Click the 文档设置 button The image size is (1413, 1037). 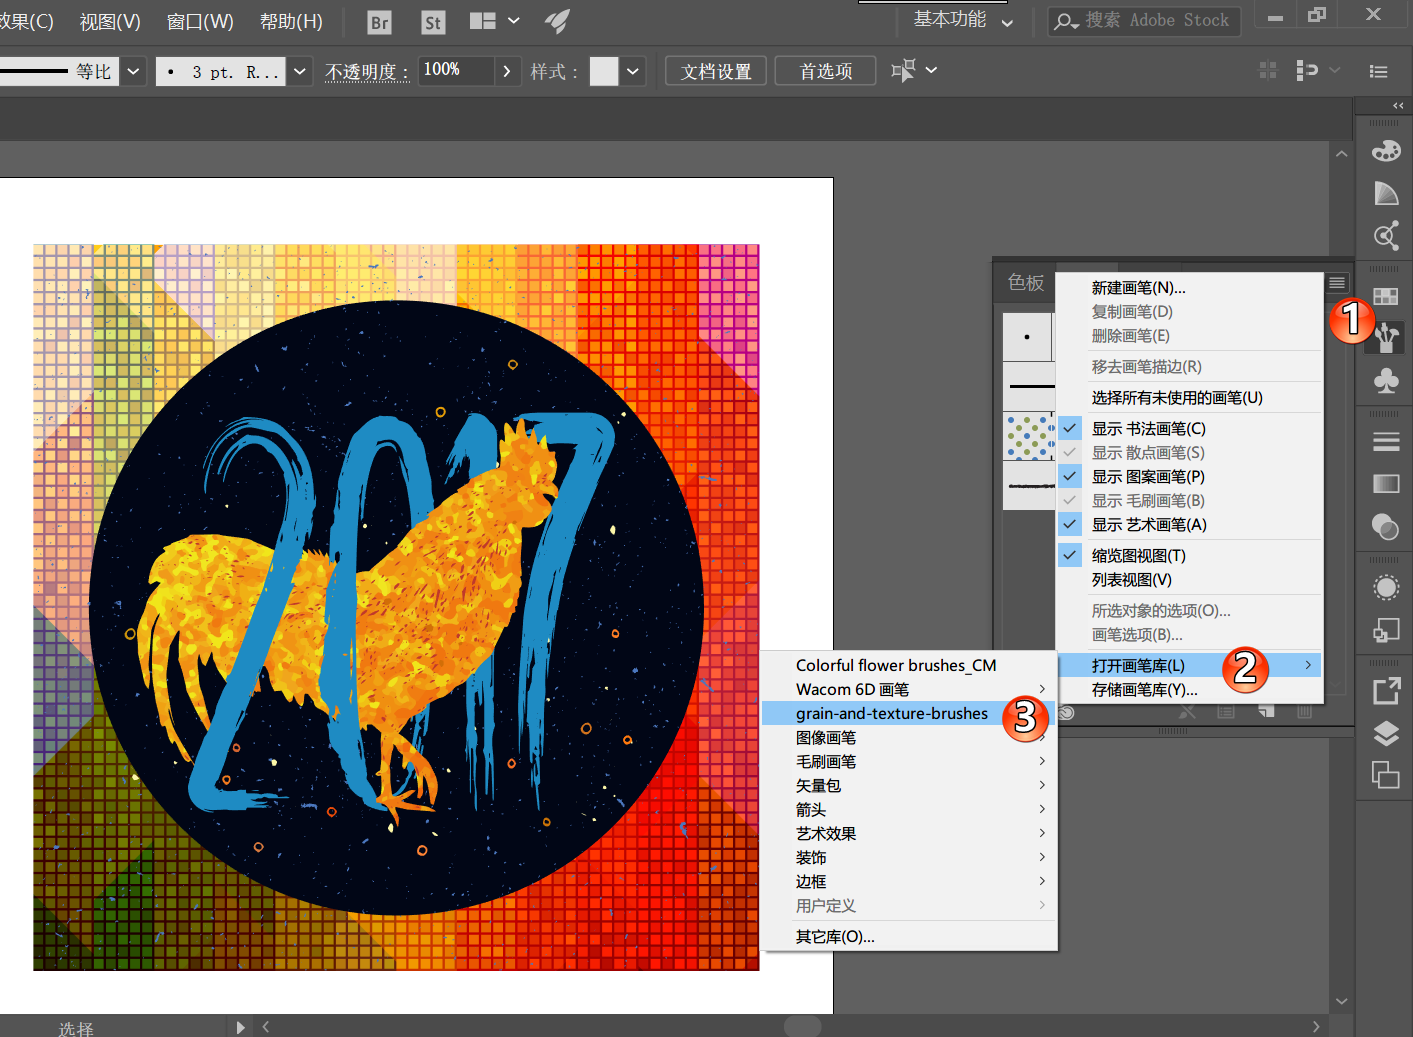[x=716, y=71]
